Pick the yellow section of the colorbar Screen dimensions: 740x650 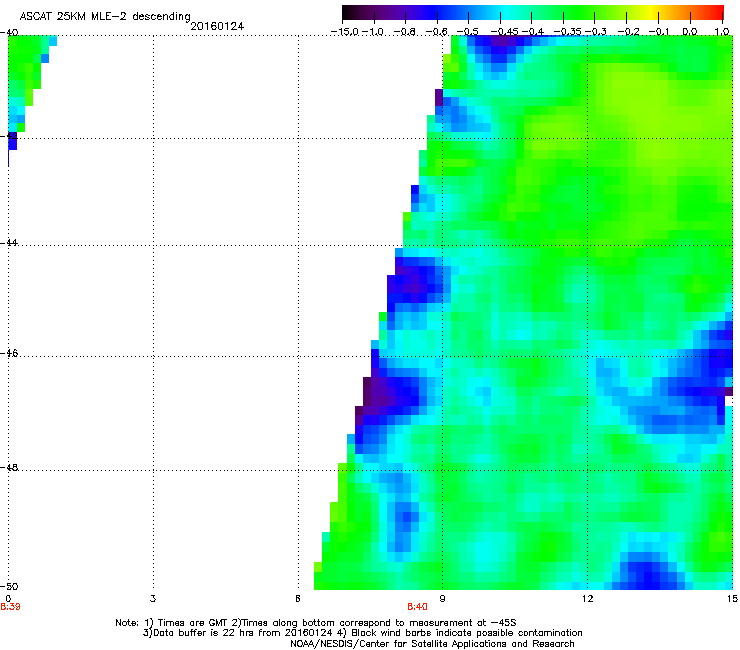tap(653, 12)
